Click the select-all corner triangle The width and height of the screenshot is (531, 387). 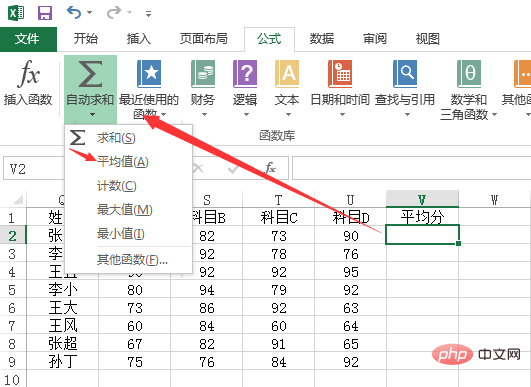[18, 199]
